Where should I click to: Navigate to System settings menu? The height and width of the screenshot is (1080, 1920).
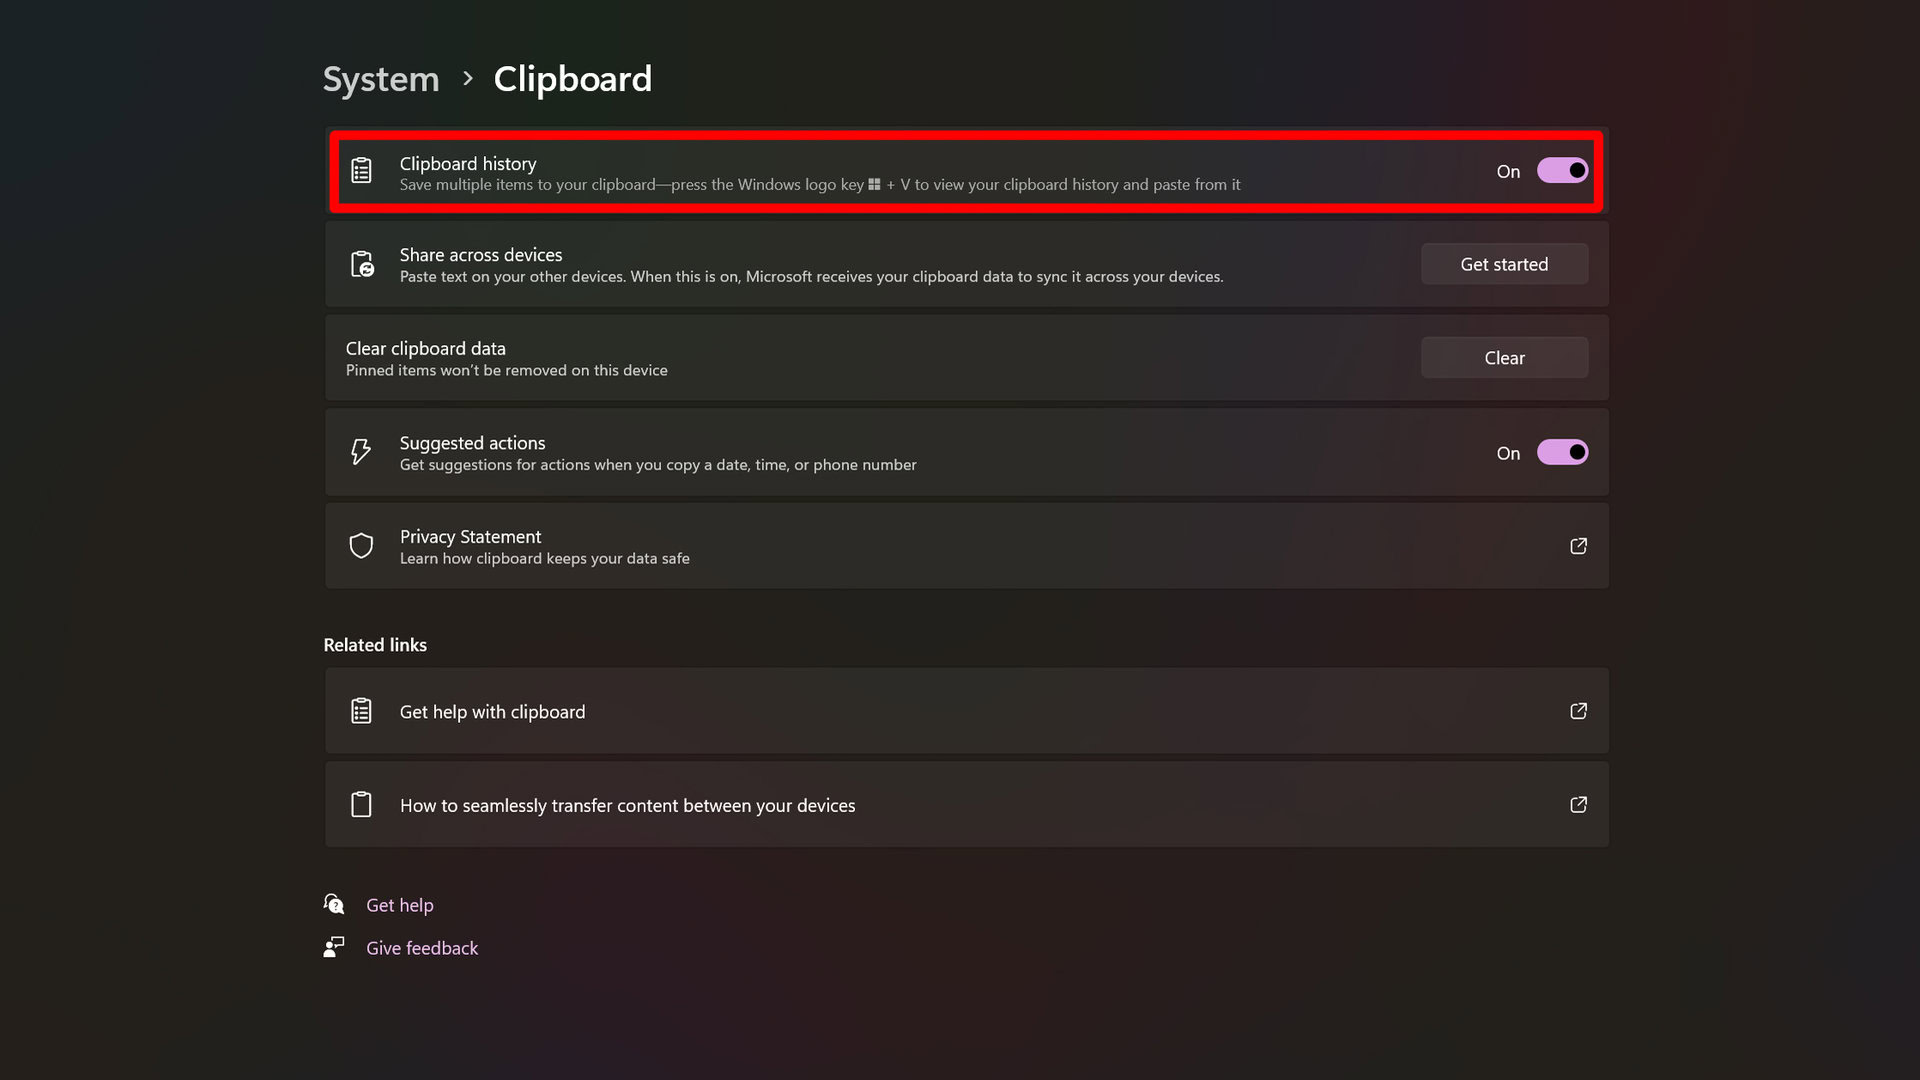(381, 78)
